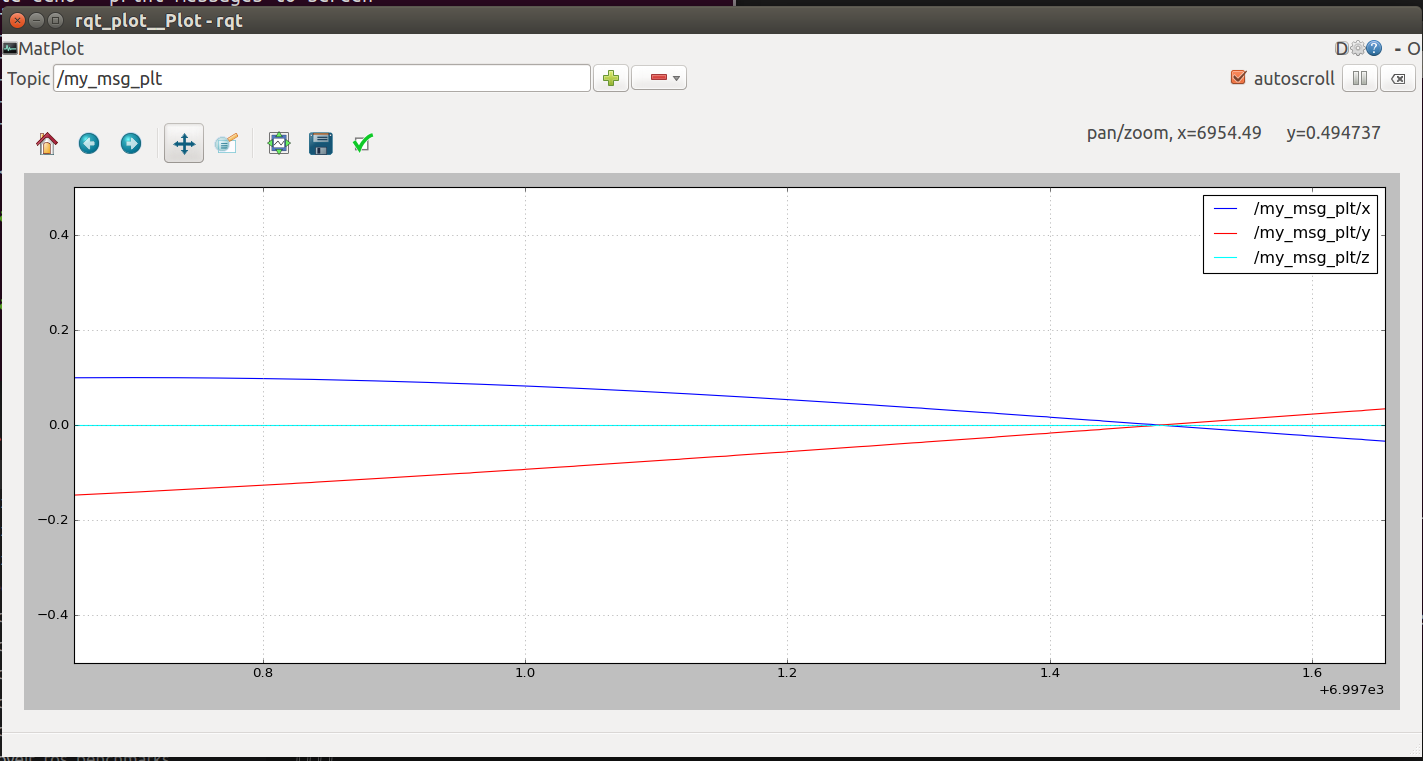Click the gear settings icon
This screenshot has height=761, width=1423.
coord(1358,48)
